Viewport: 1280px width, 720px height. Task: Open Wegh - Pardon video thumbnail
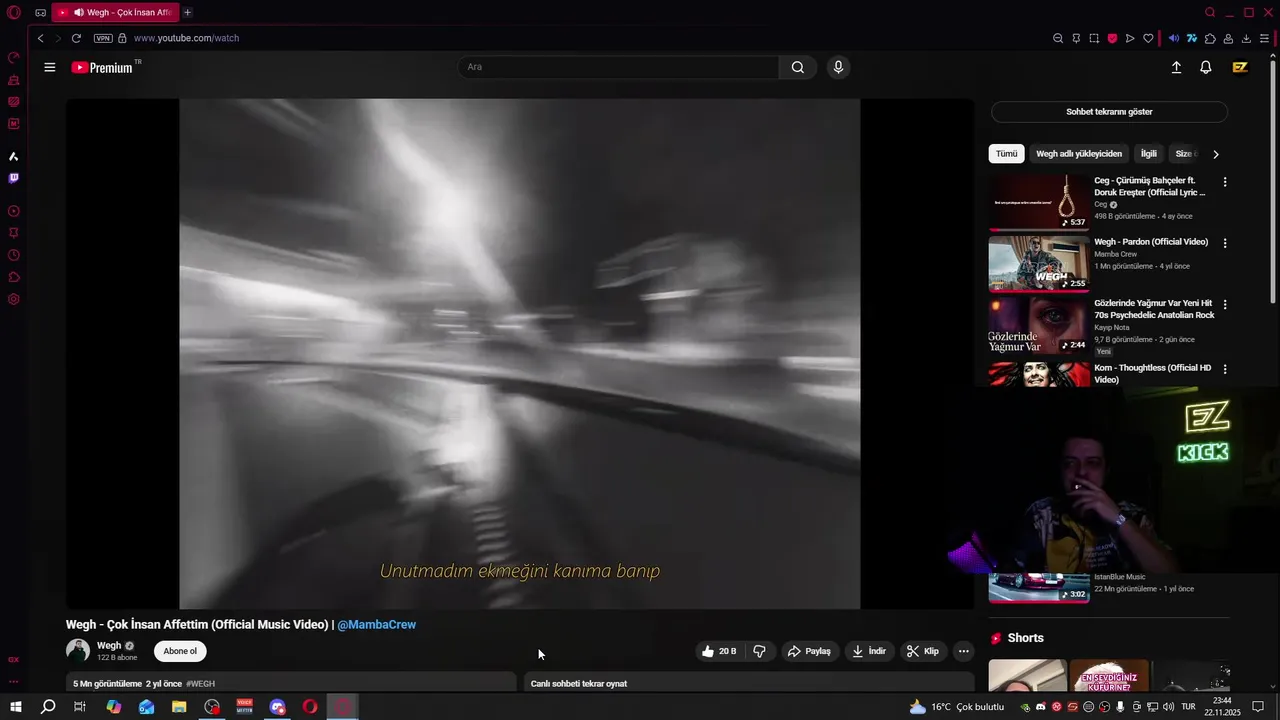[1039, 263]
